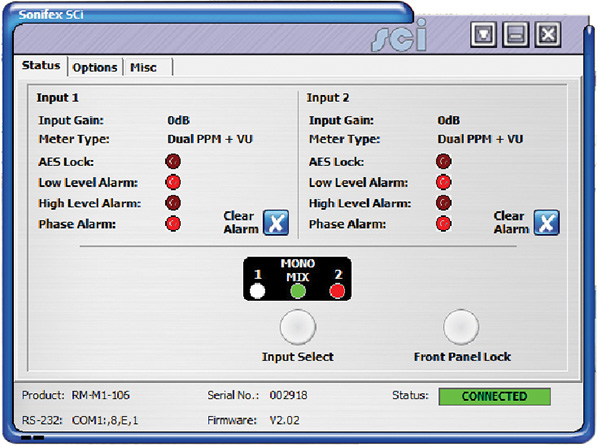Click Input 2 AES Lock label
This screenshot has width=598, height=447.
tap(336, 162)
